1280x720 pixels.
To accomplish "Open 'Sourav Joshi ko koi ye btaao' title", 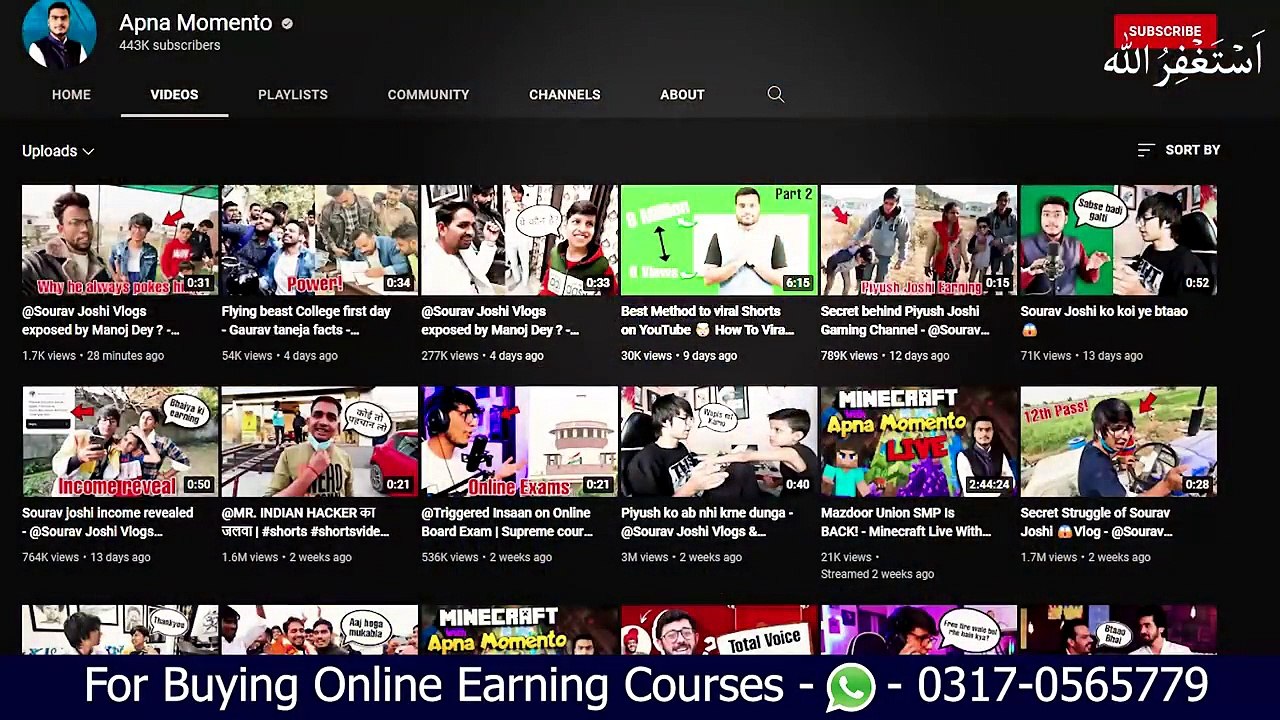I will [1104, 321].
